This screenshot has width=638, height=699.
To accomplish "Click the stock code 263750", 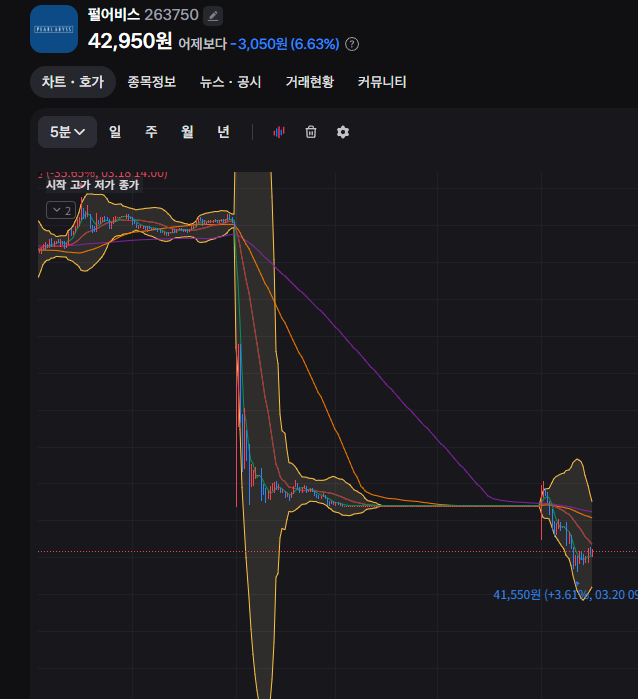I will 172,15.
